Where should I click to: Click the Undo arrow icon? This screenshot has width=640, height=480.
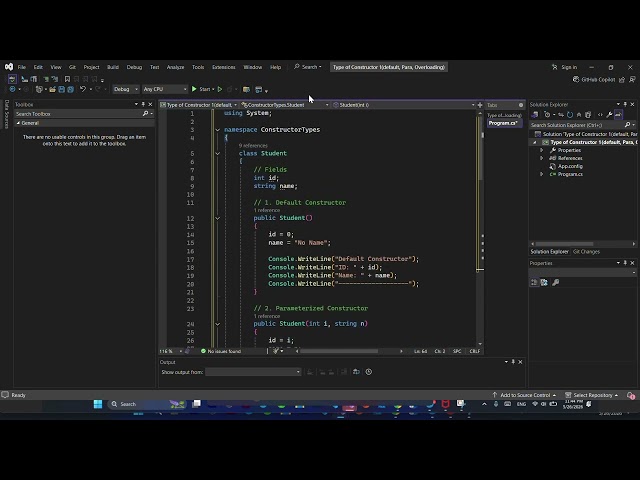tap(83, 89)
